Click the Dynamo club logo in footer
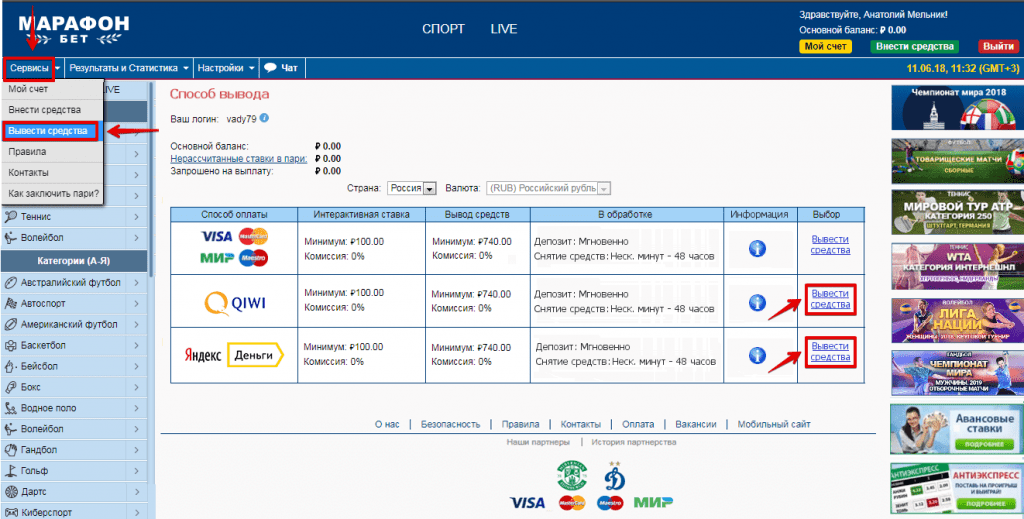The width and height of the screenshot is (1024, 519). [x=614, y=475]
